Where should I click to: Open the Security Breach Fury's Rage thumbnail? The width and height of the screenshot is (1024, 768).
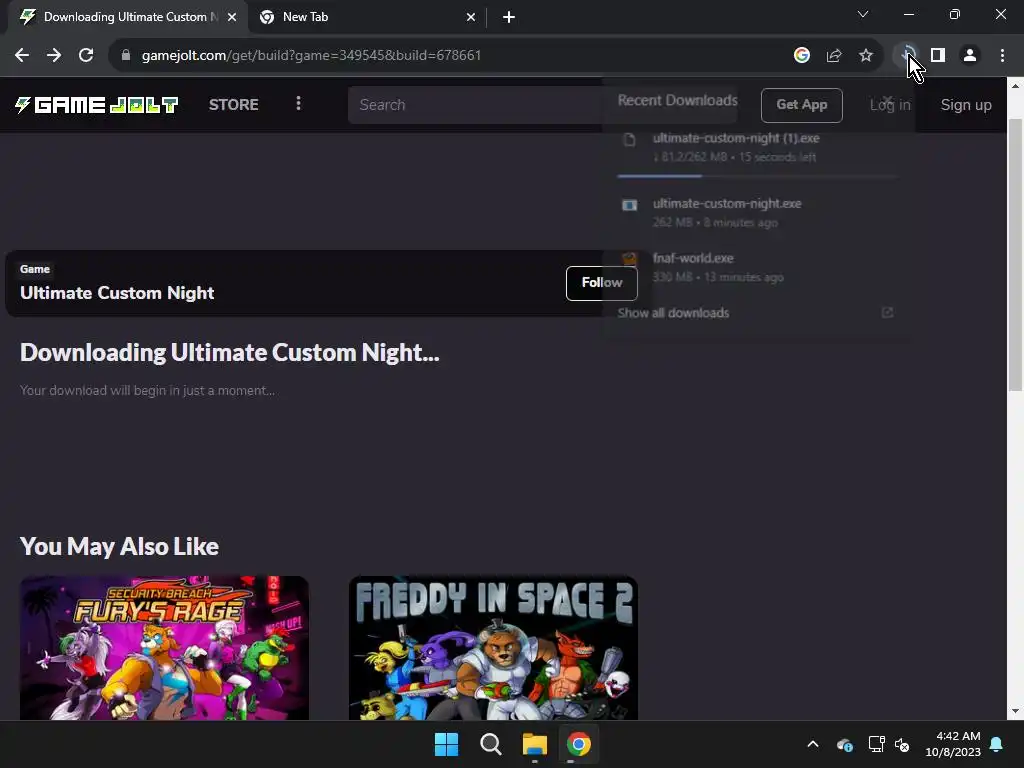(164, 648)
